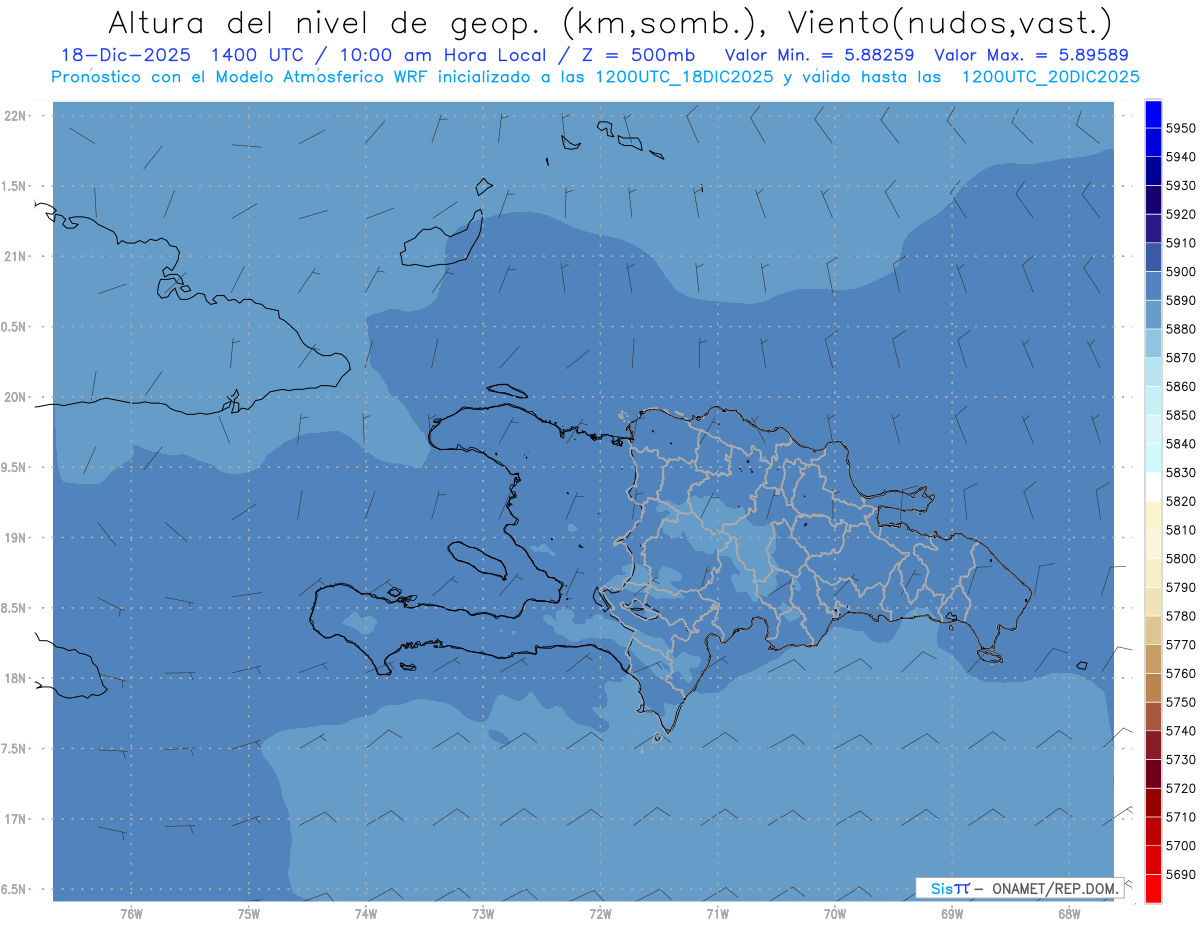Click the bright red legend band below 5690

(1153, 888)
